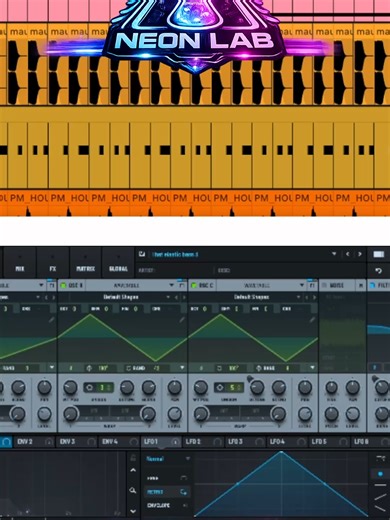The width and height of the screenshot is (390, 520).
Task: Click the LFO 4 modulation source drag icon
Action: (x=301, y=442)
